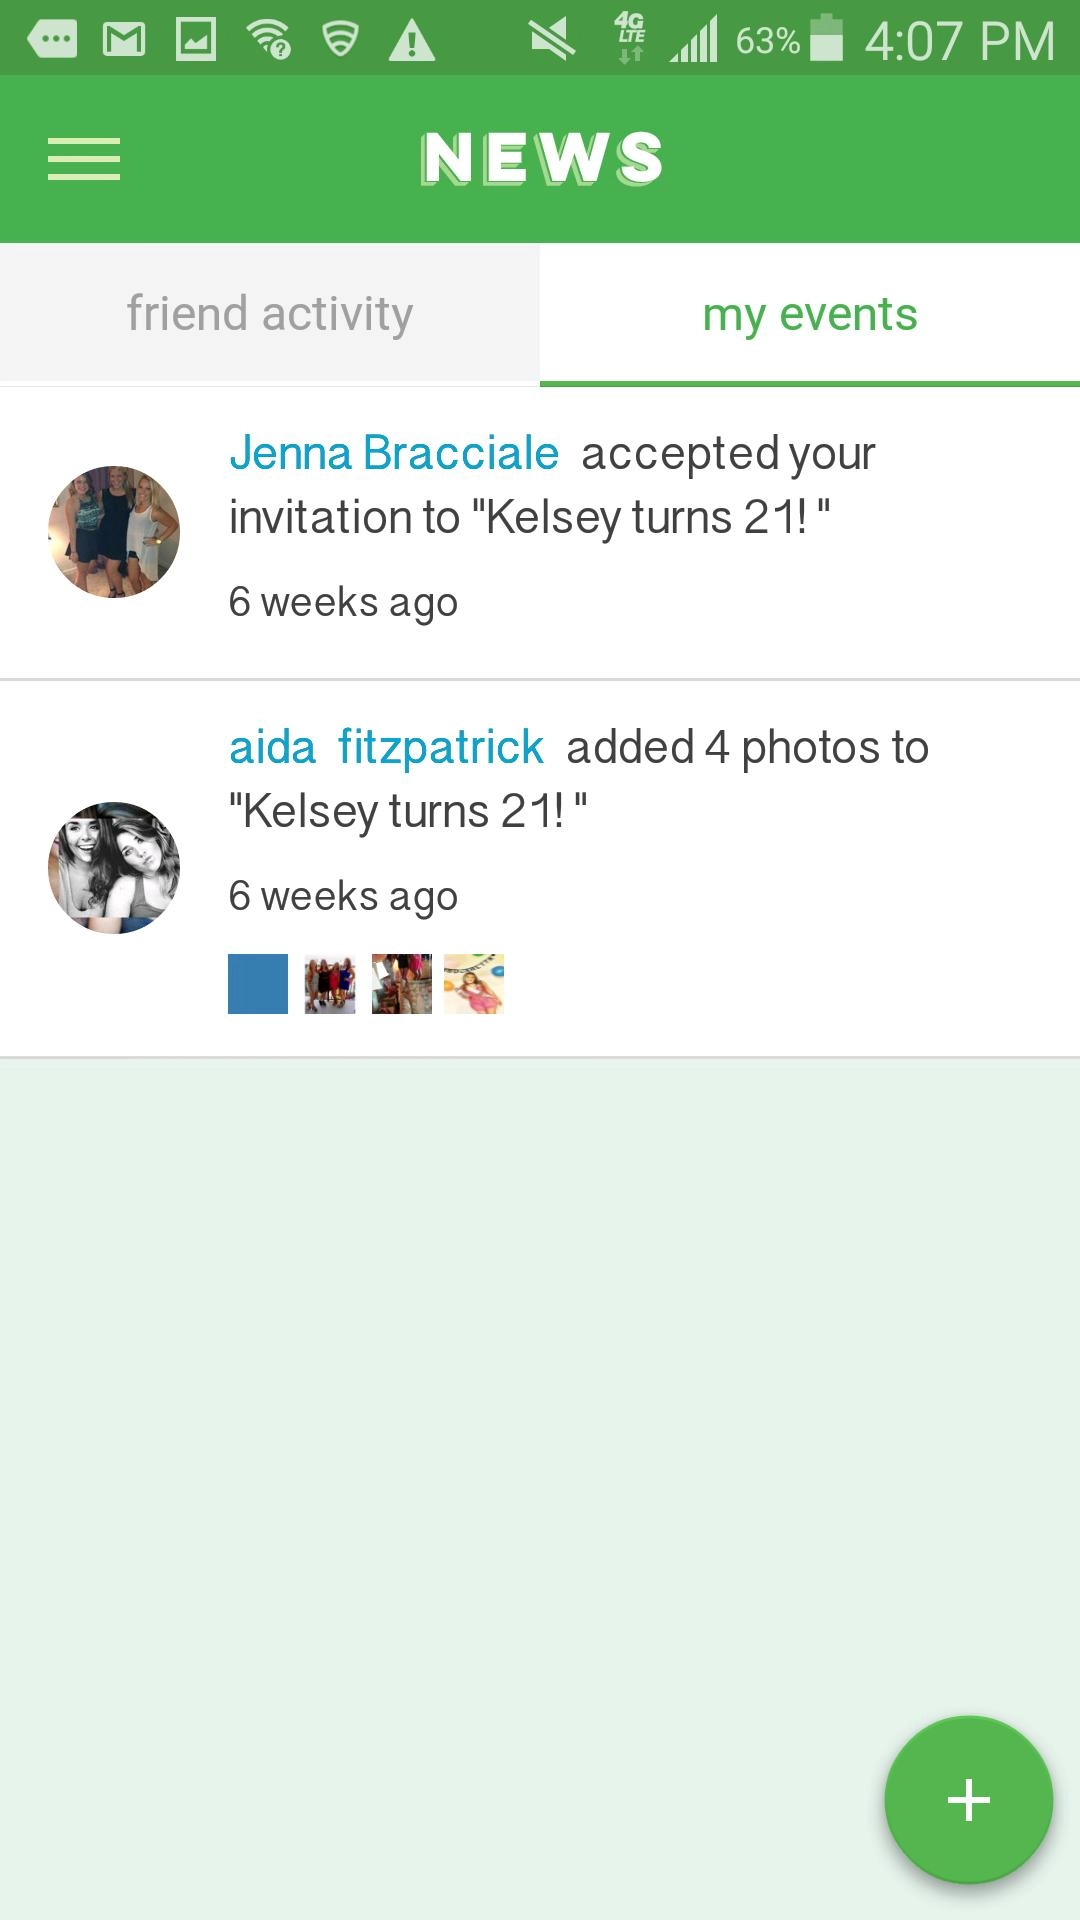Open the third added photo thumbnail
1080x1920 pixels.
click(402, 984)
